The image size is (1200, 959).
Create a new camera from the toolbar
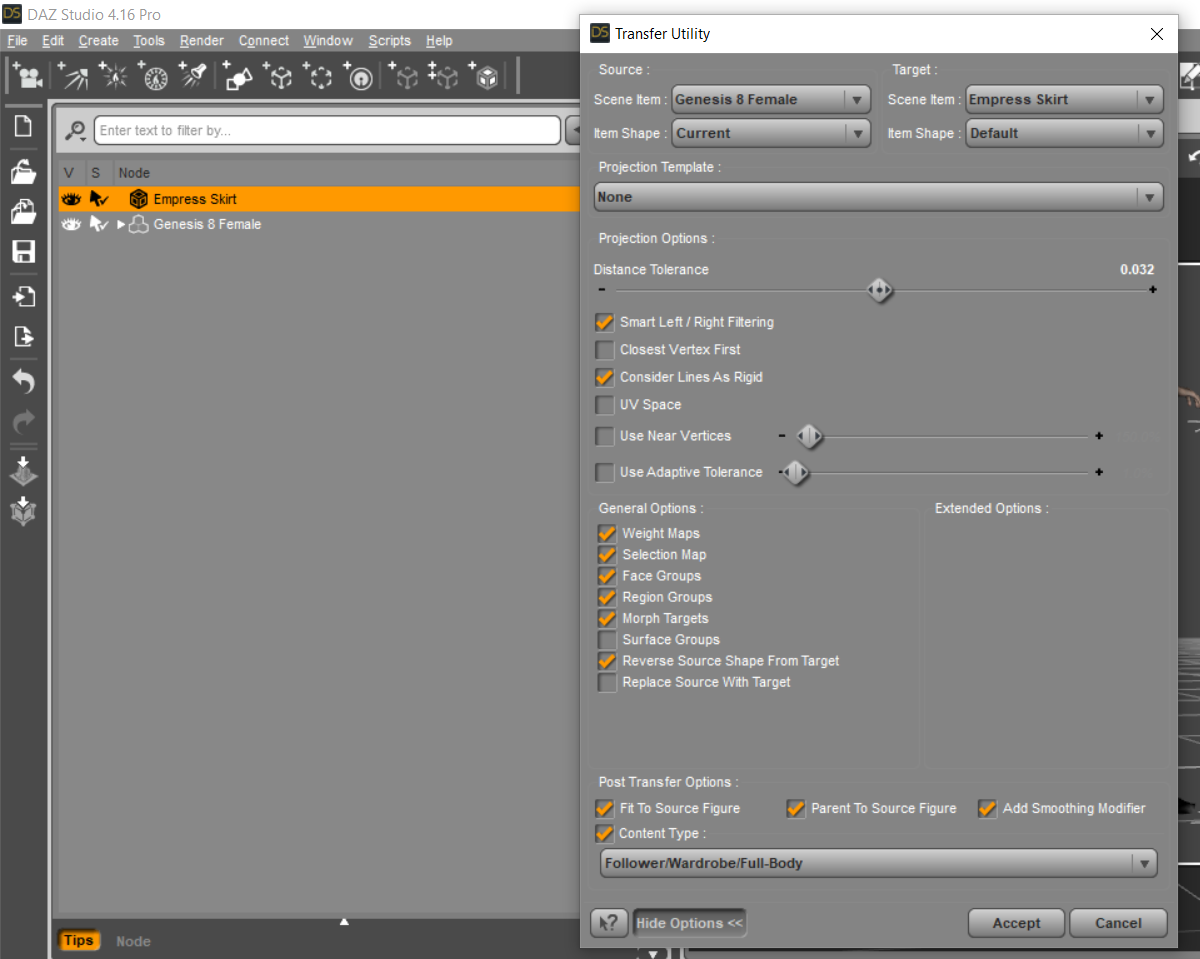(27, 76)
